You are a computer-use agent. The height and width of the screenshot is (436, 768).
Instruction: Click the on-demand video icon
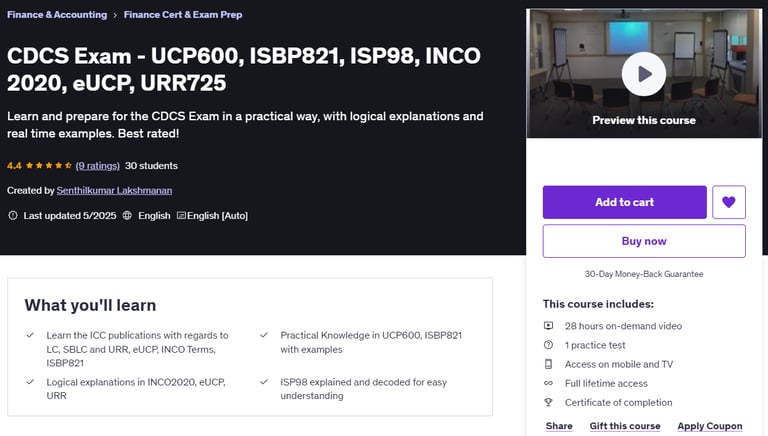(549, 326)
